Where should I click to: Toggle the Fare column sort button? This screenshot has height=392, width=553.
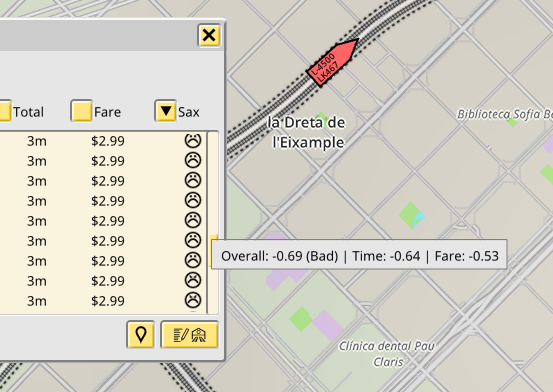pyautogui.click(x=81, y=111)
